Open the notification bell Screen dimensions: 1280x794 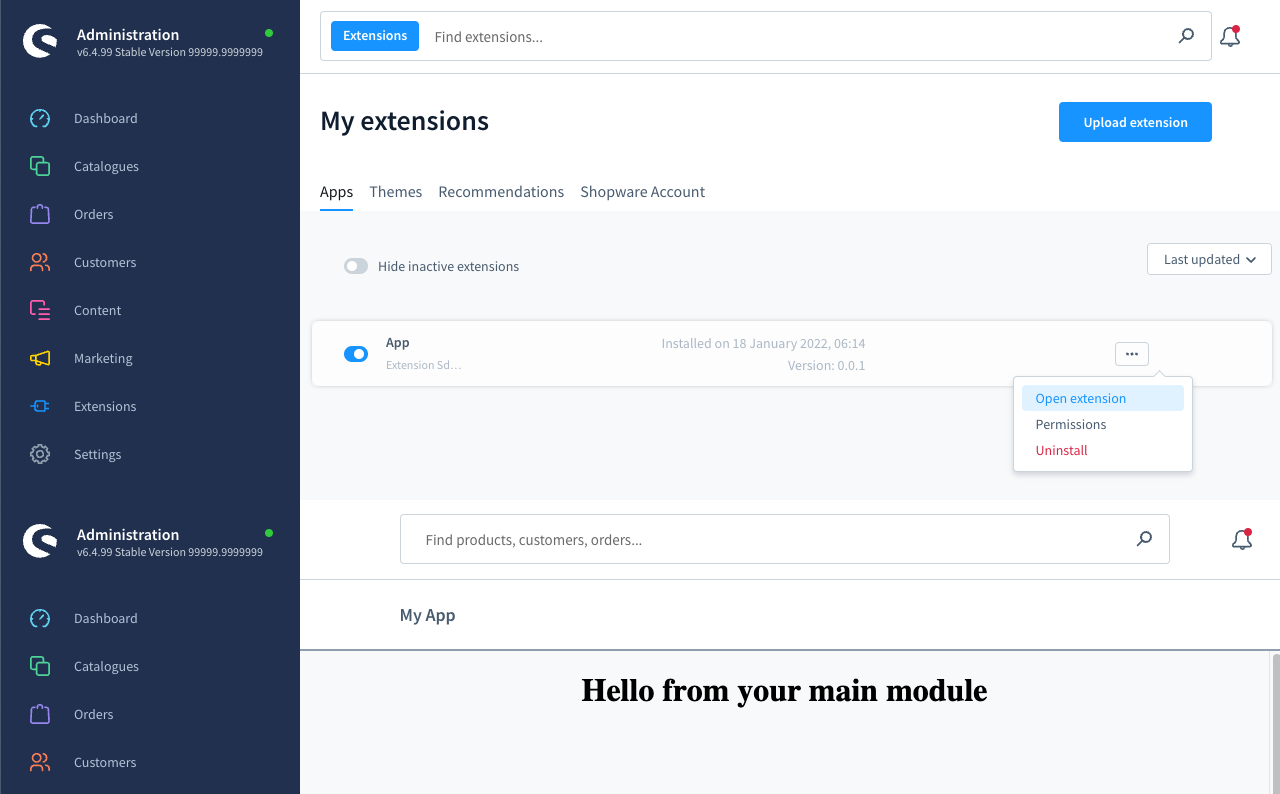(1229, 36)
